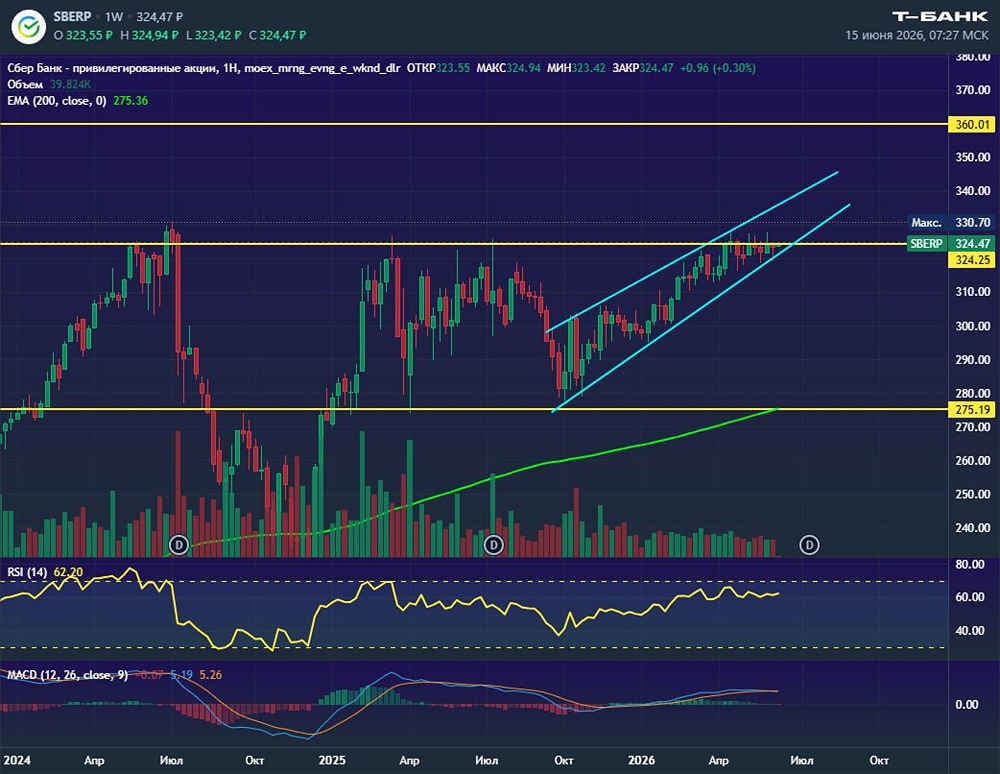Click the 80.00 RSI axis label
Screen dimensions: 1000x774
tap(969, 564)
